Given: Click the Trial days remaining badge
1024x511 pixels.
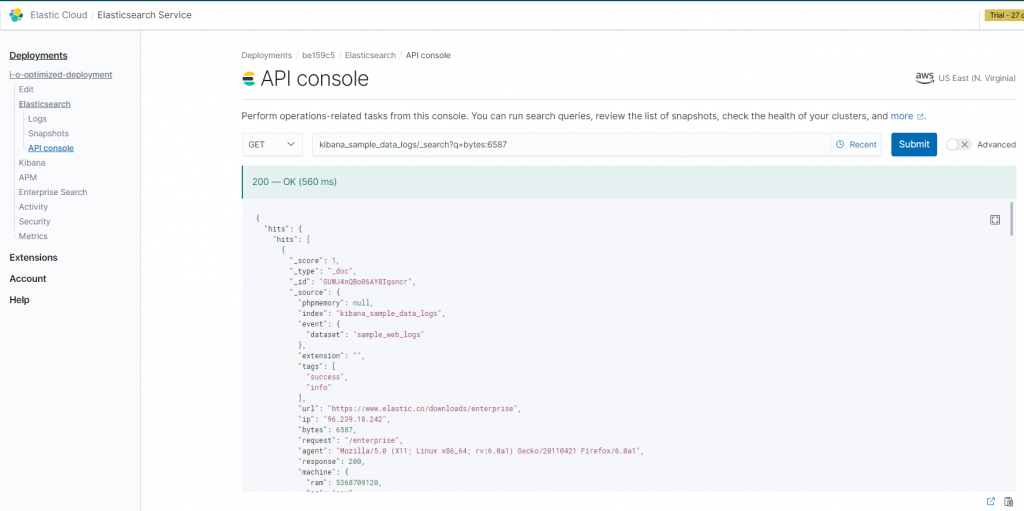Looking at the screenshot, I should point(1003,15).
